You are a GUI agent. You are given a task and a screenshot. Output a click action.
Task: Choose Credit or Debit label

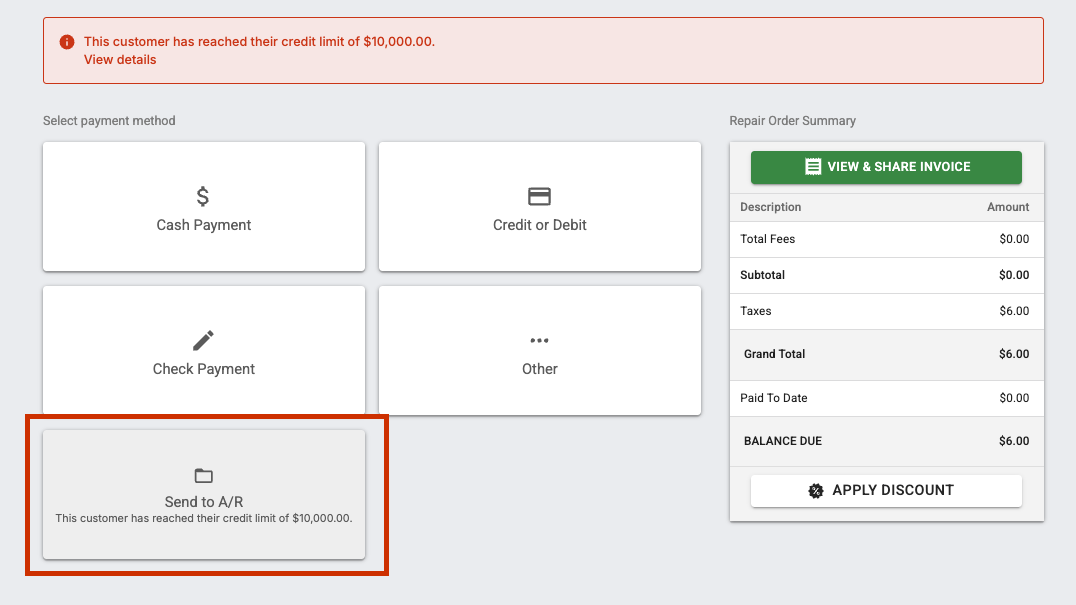click(539, 225)
